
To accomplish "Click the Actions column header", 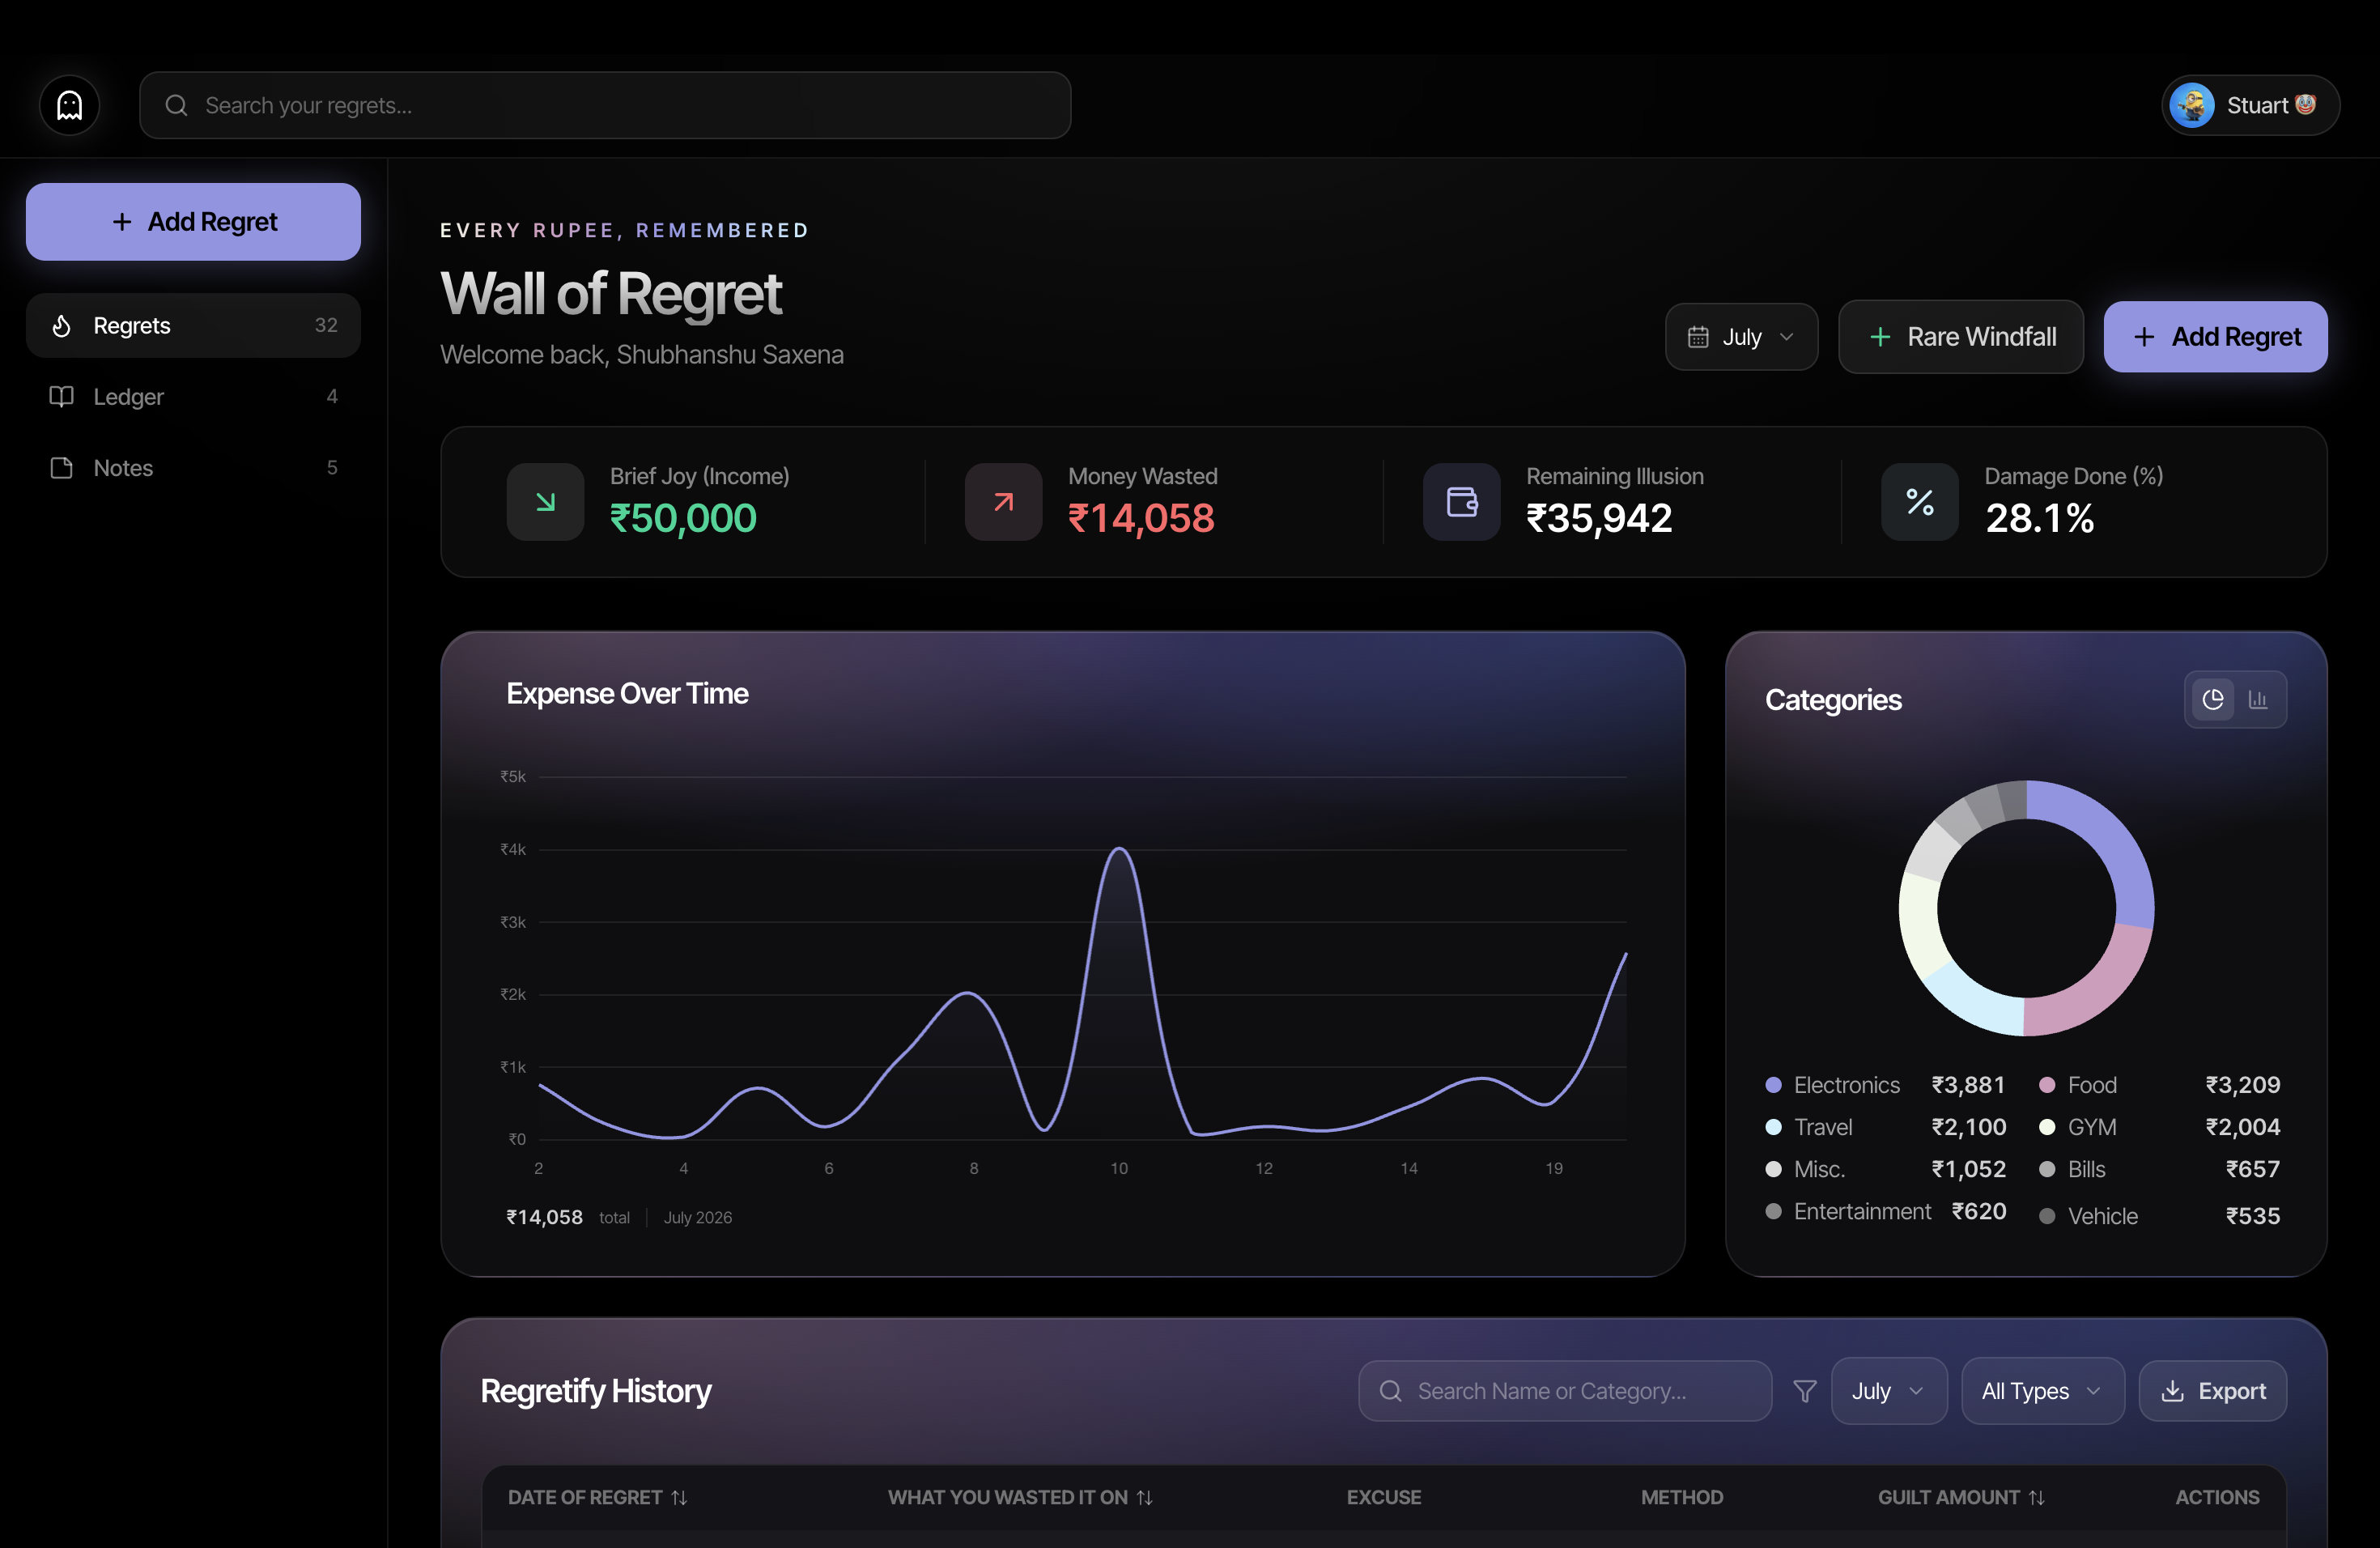I will coord(2217,1497).
